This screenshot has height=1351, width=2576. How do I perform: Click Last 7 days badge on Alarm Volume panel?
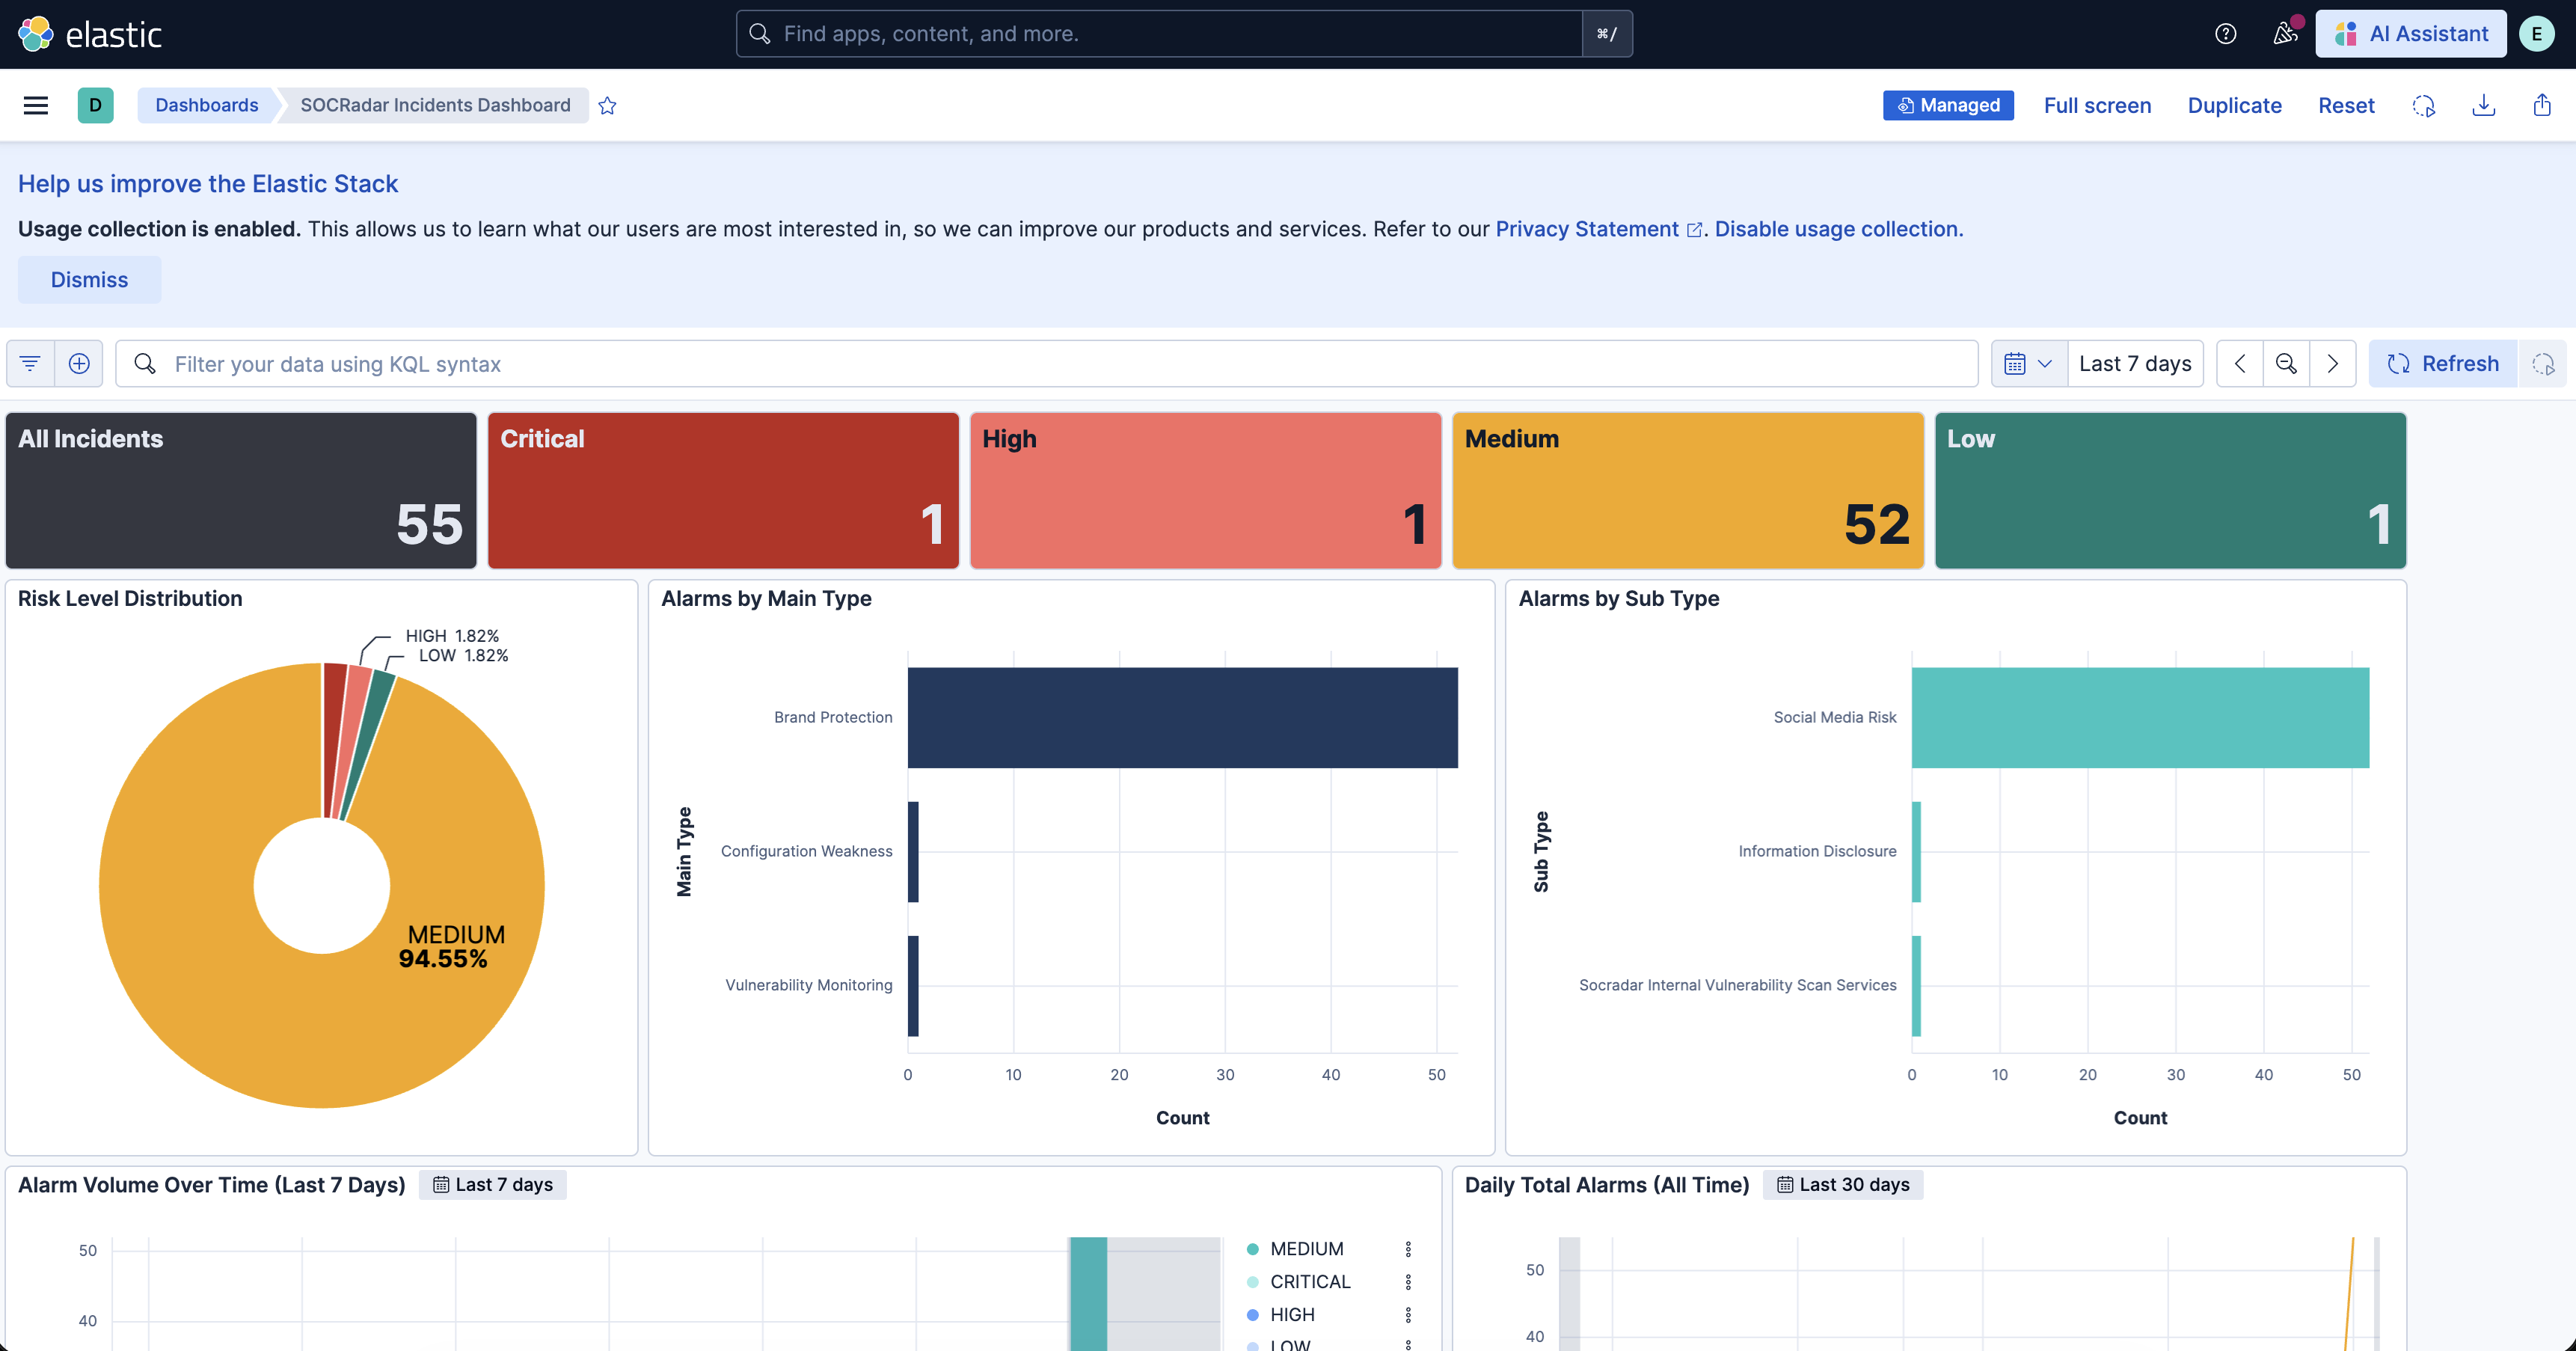pyautogui.click(x=493, y=1185)
